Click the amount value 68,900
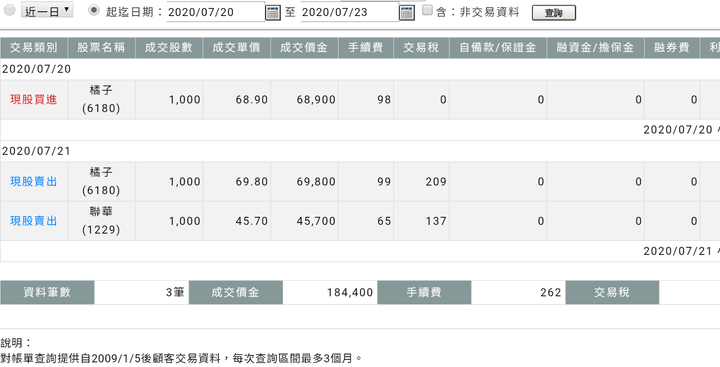720x367 pixels. click(316, 100)
